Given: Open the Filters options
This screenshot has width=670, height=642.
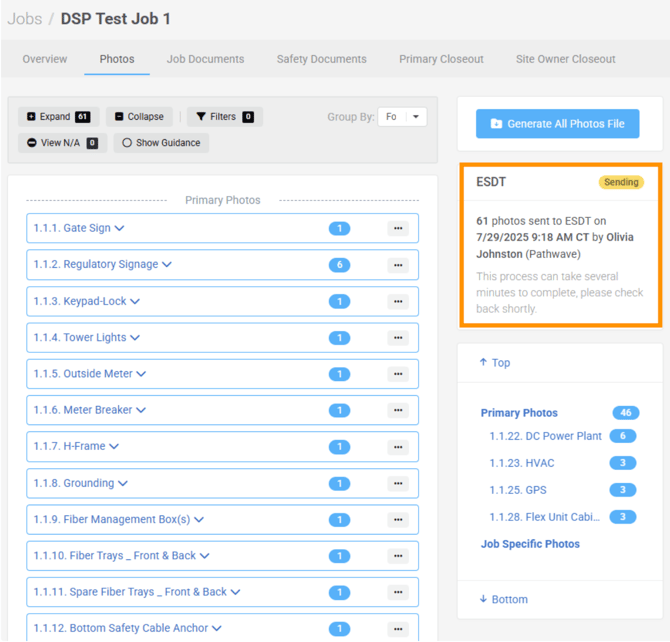Looking at the screenshot, I should pos(224,117).
